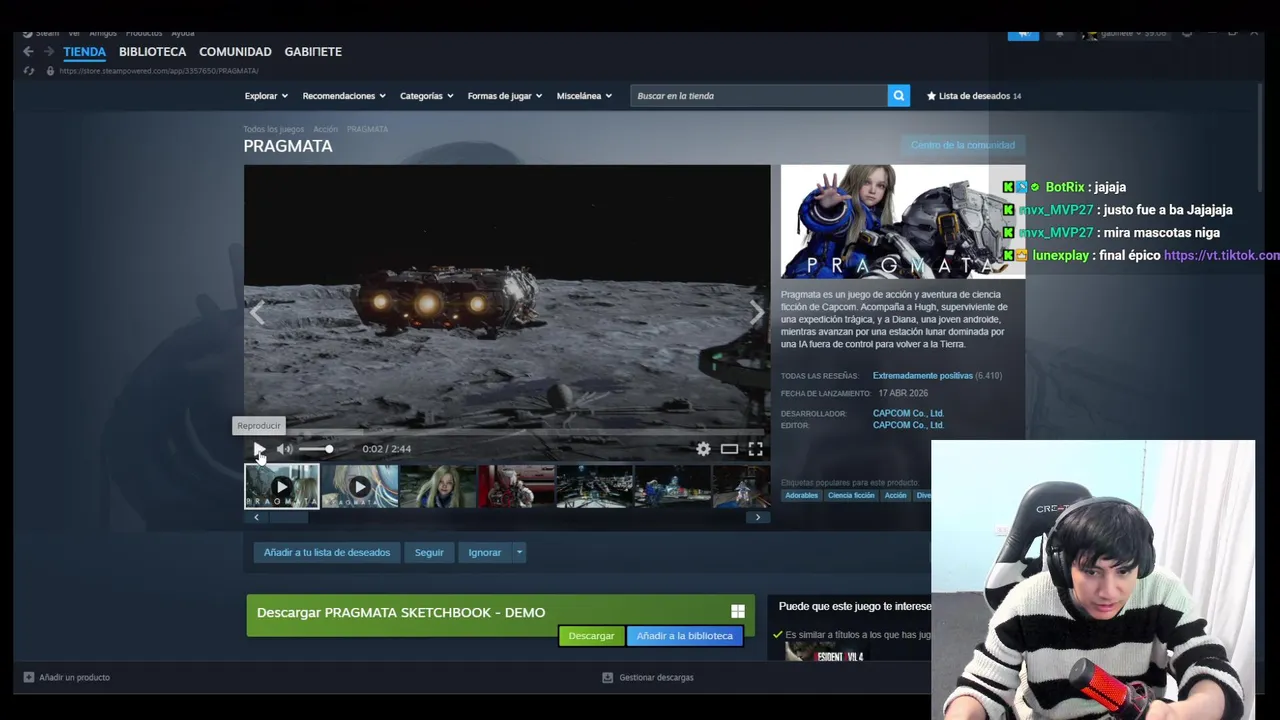Open the COMUNIDAD tab

tap(235, 52)
